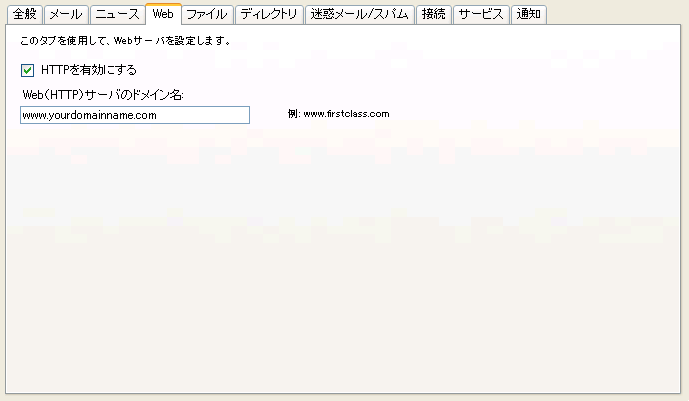The image size is (689, 401).
Task: Click the HTTPを有効にする label text
Action: click(88, 70)
